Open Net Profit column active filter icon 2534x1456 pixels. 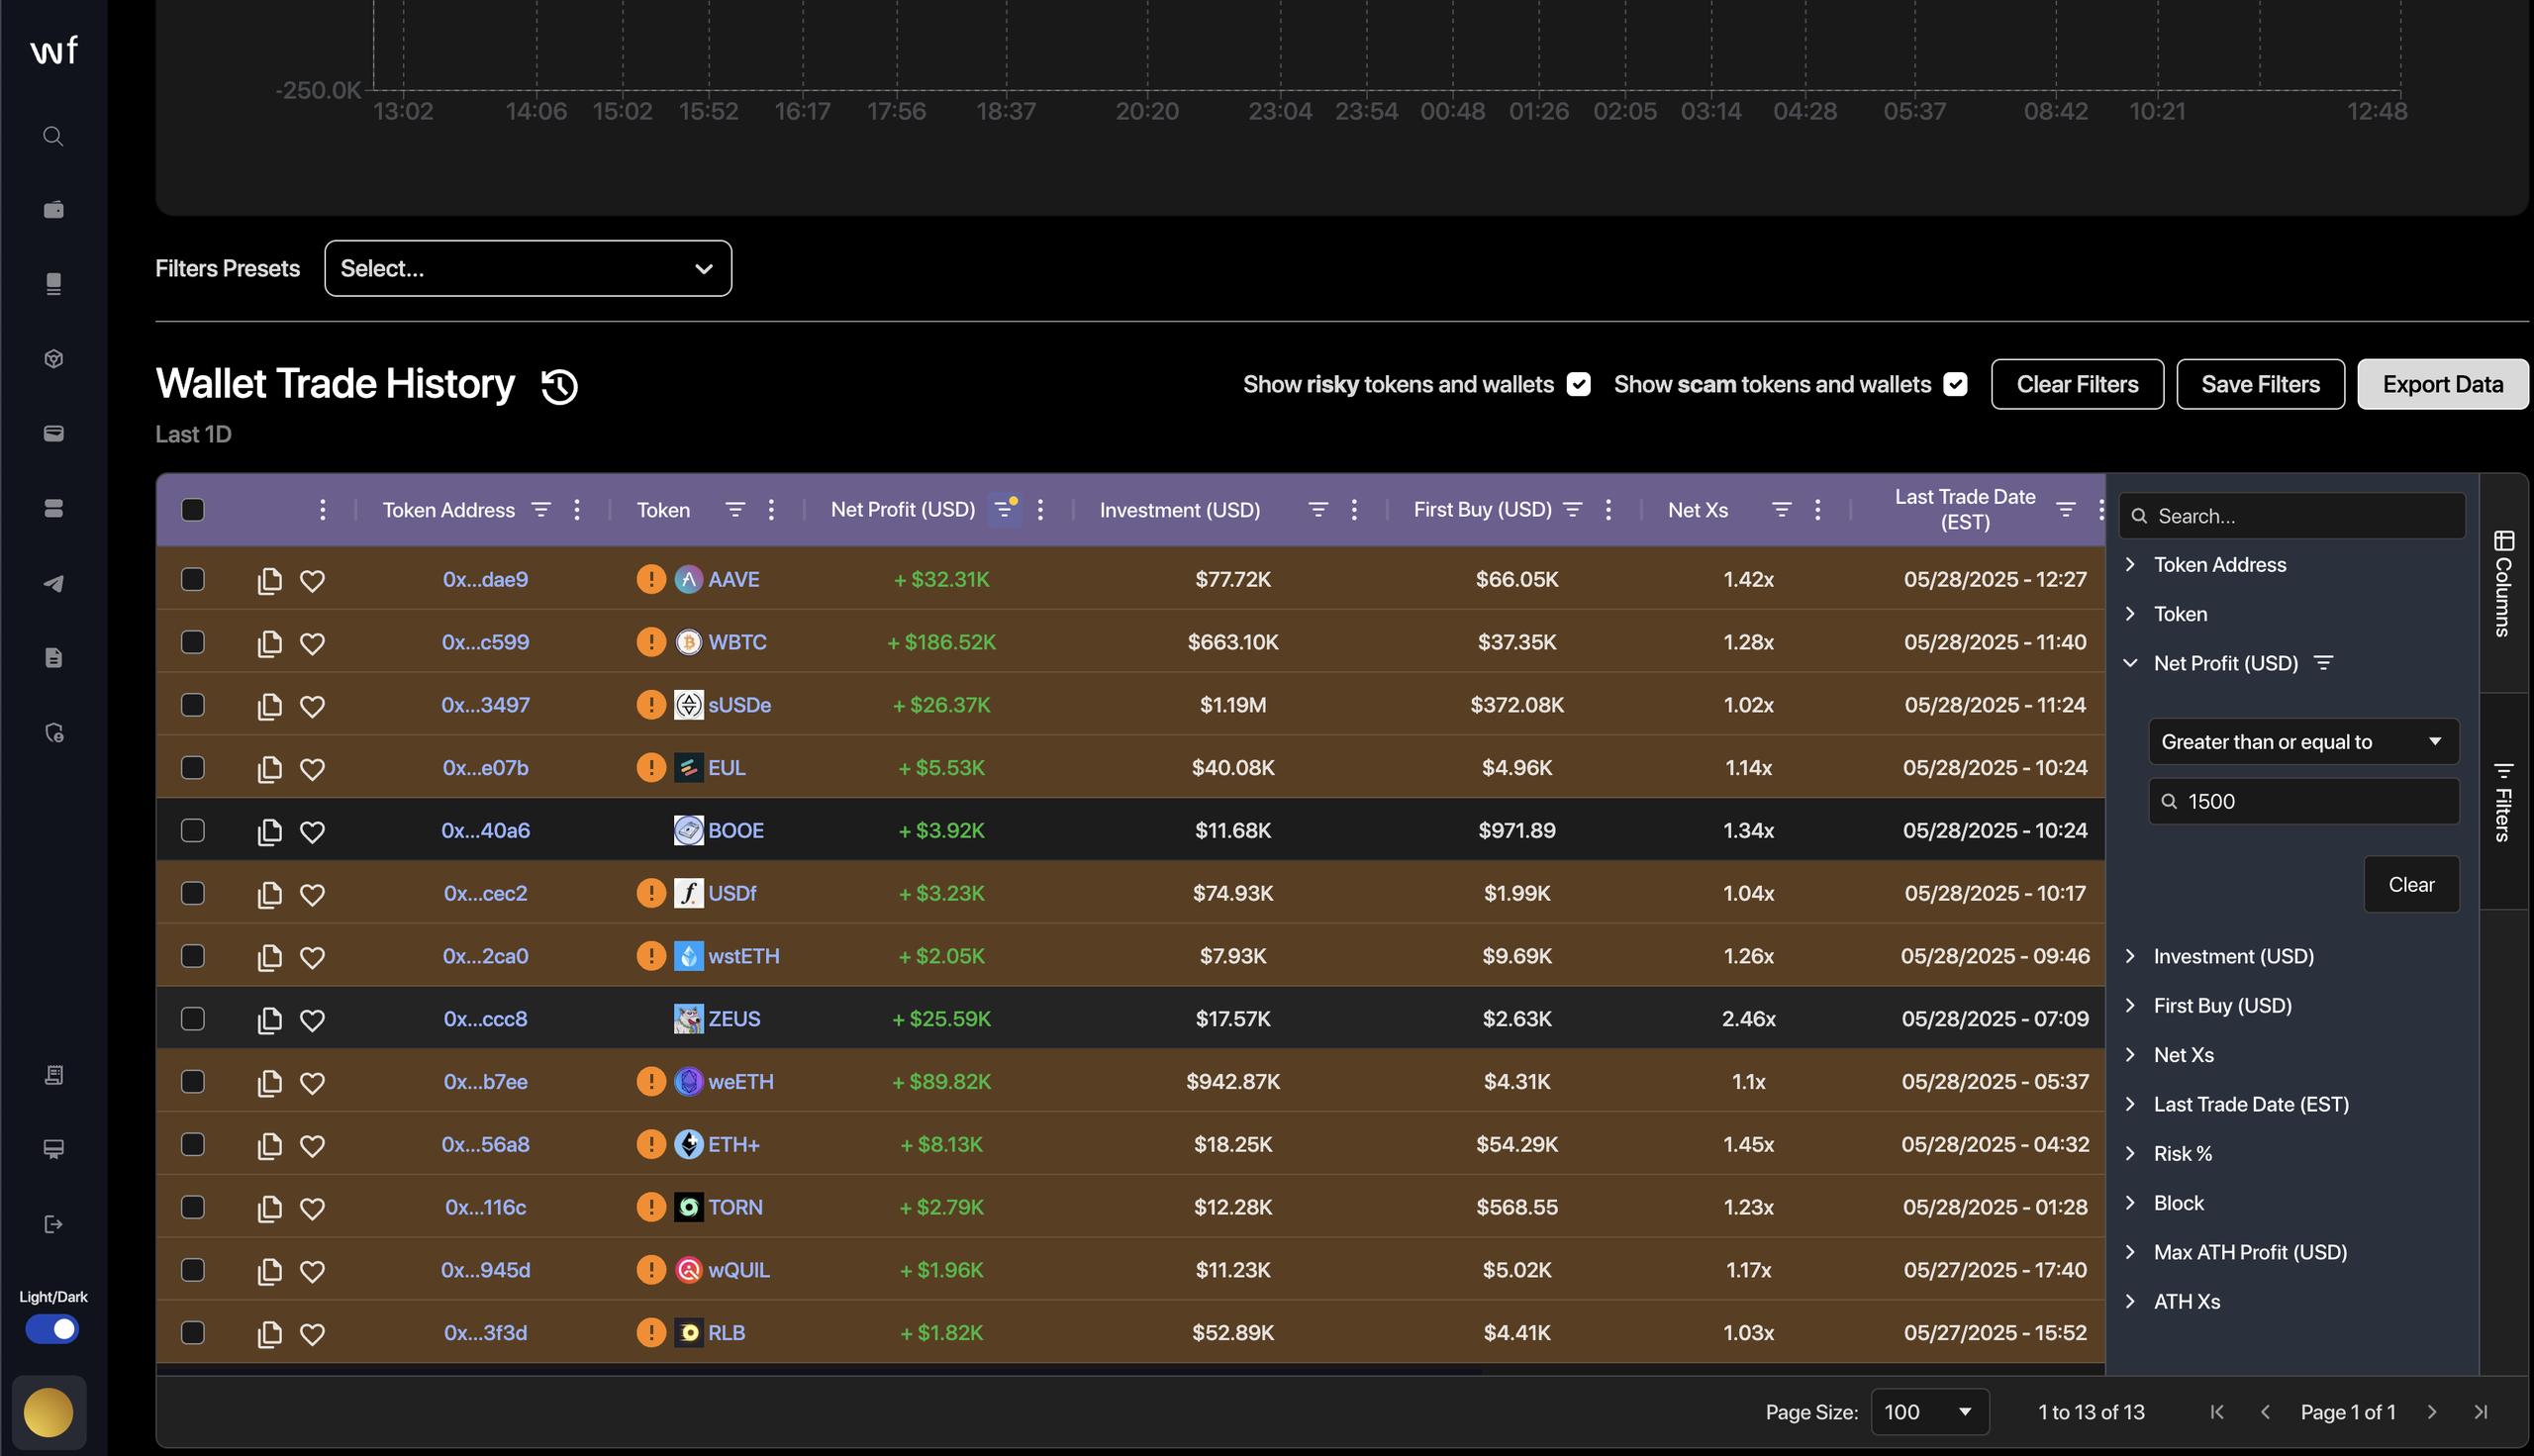click(x=1004, y=510)
